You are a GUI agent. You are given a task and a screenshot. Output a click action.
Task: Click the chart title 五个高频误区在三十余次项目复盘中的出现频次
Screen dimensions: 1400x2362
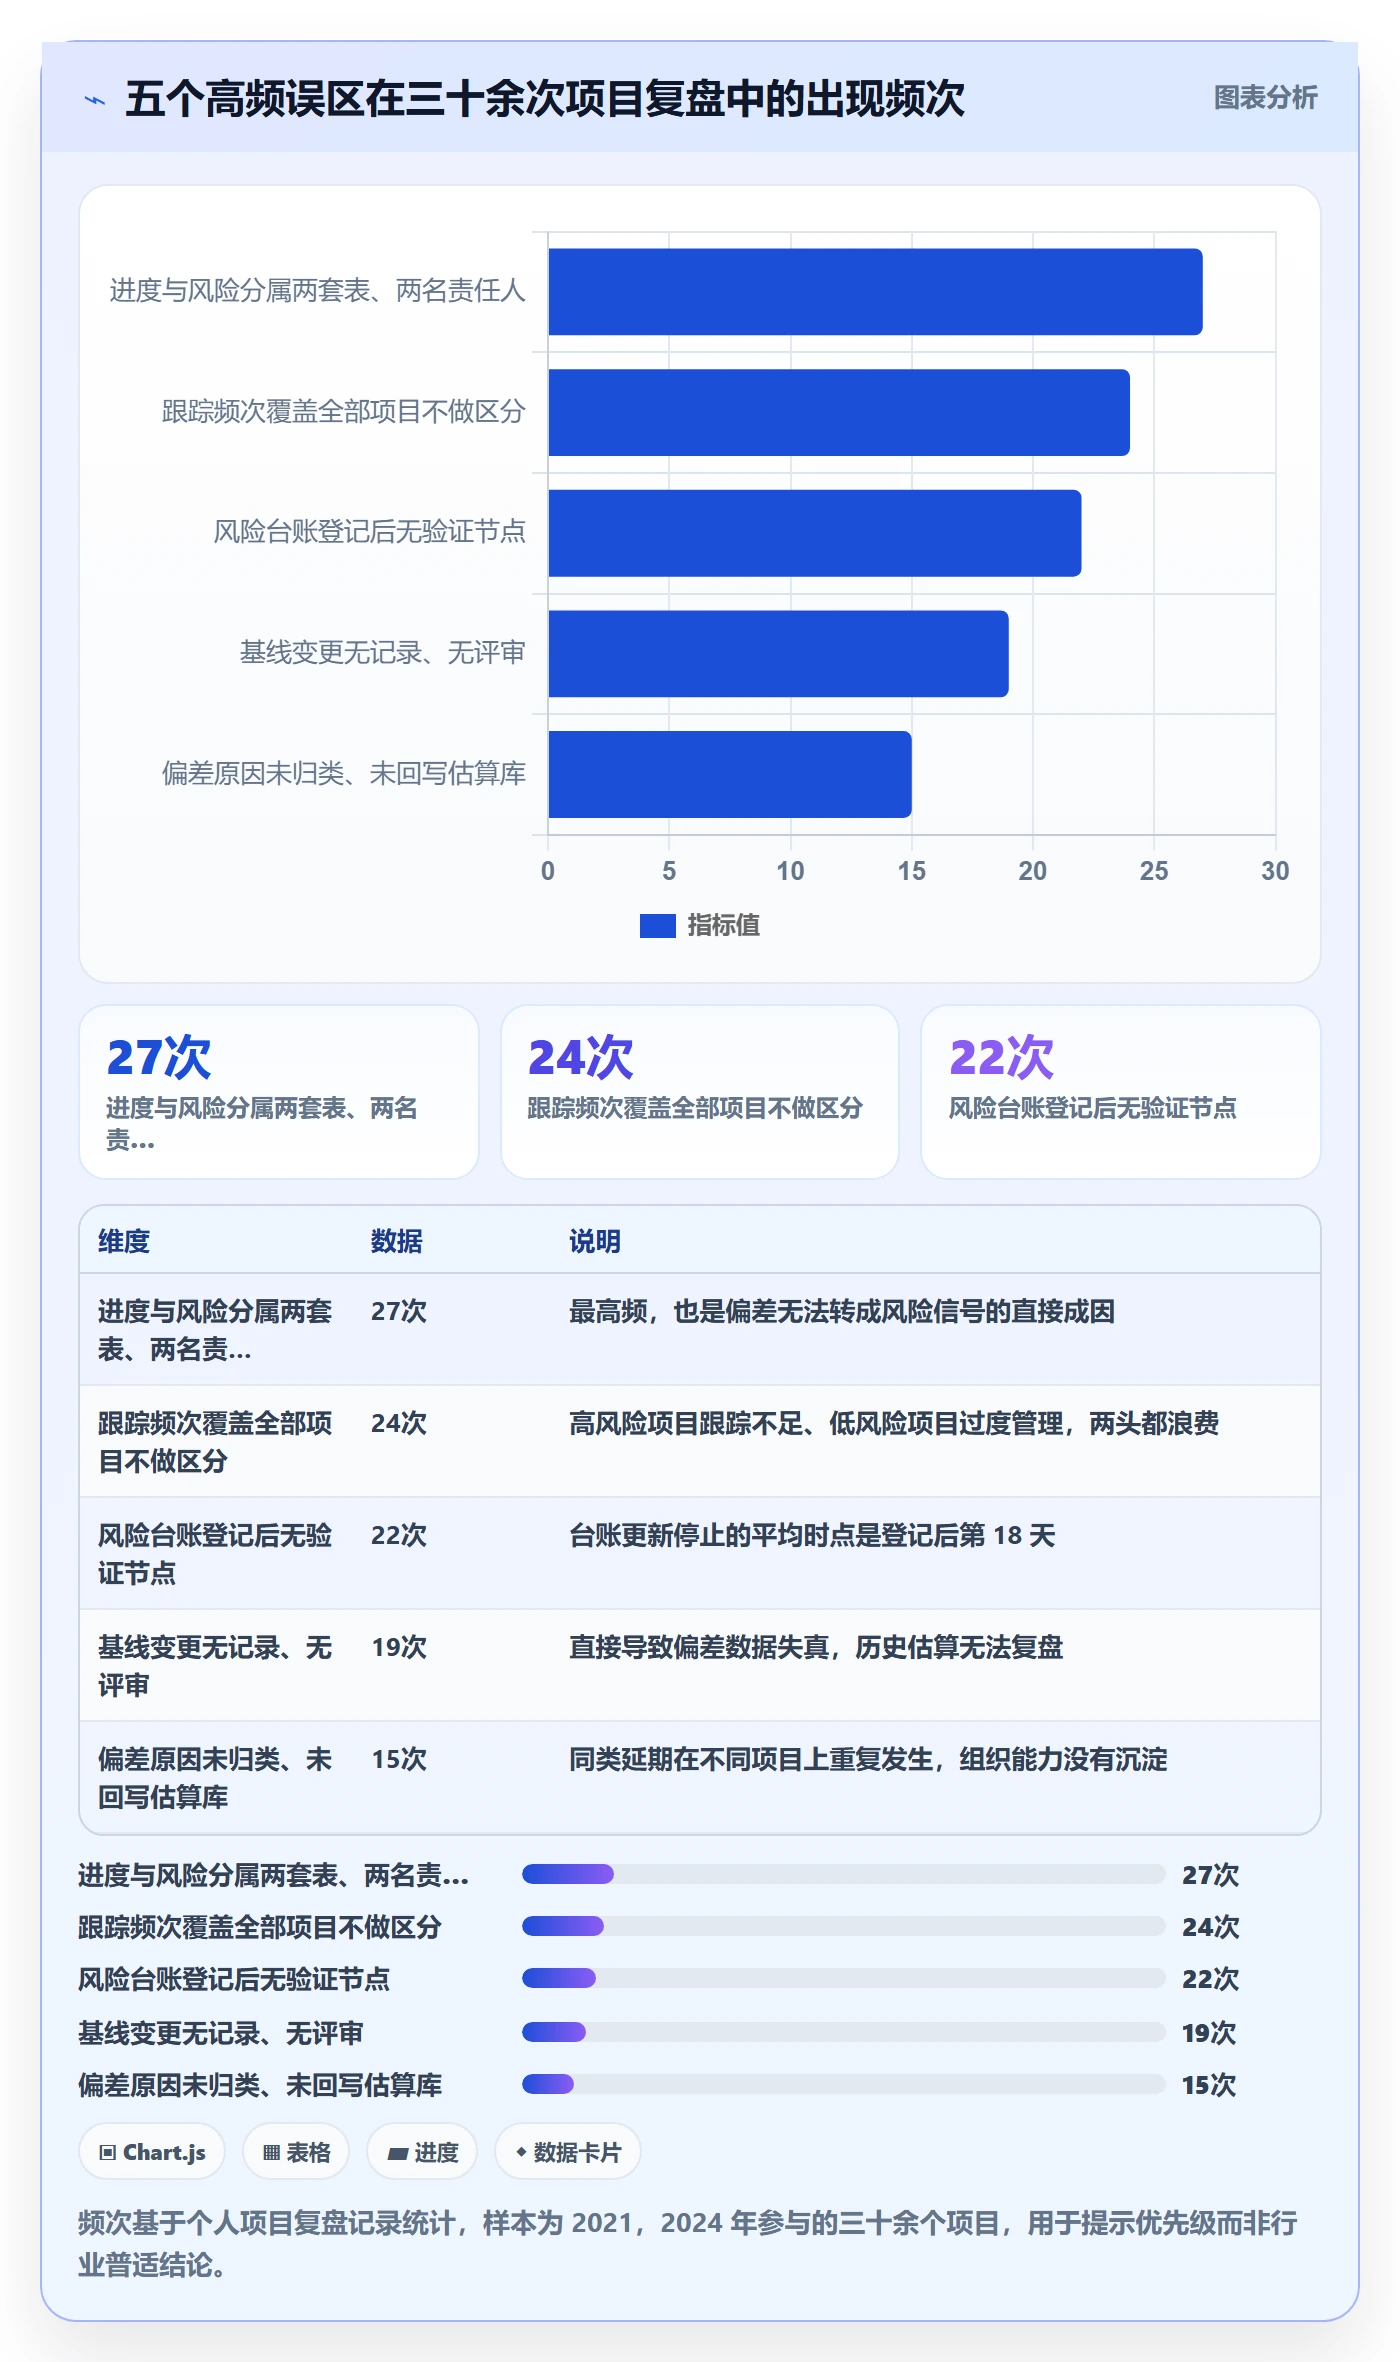pos(545,99)
